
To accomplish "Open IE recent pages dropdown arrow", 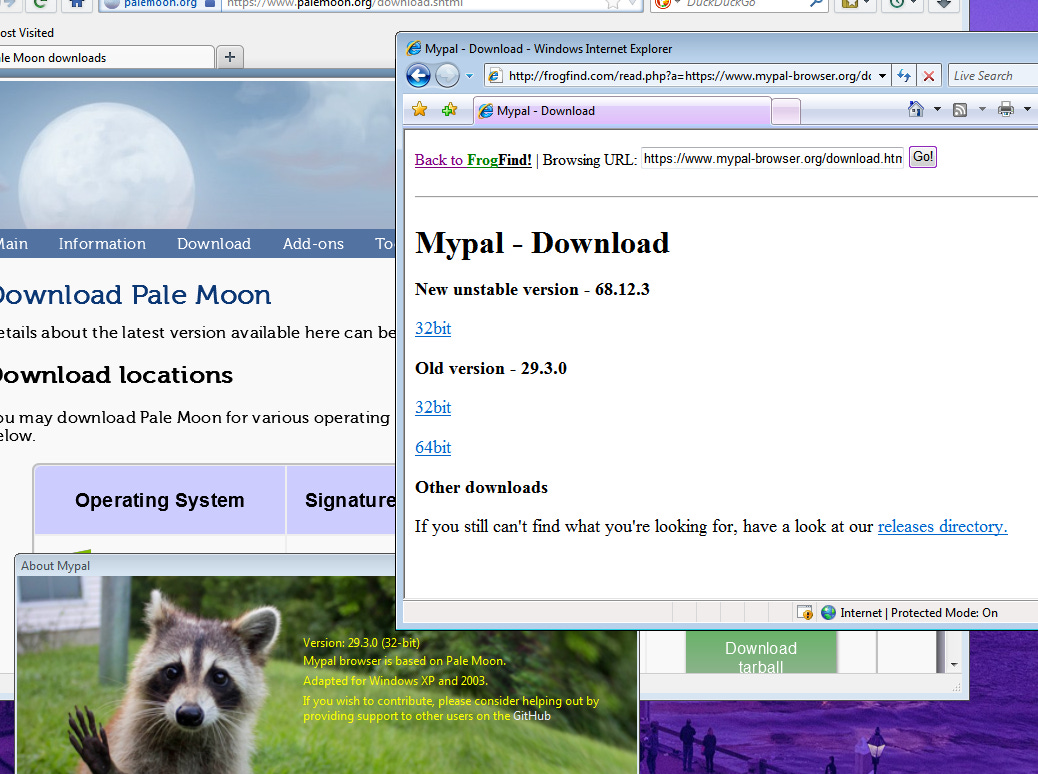I will [469, 76].
